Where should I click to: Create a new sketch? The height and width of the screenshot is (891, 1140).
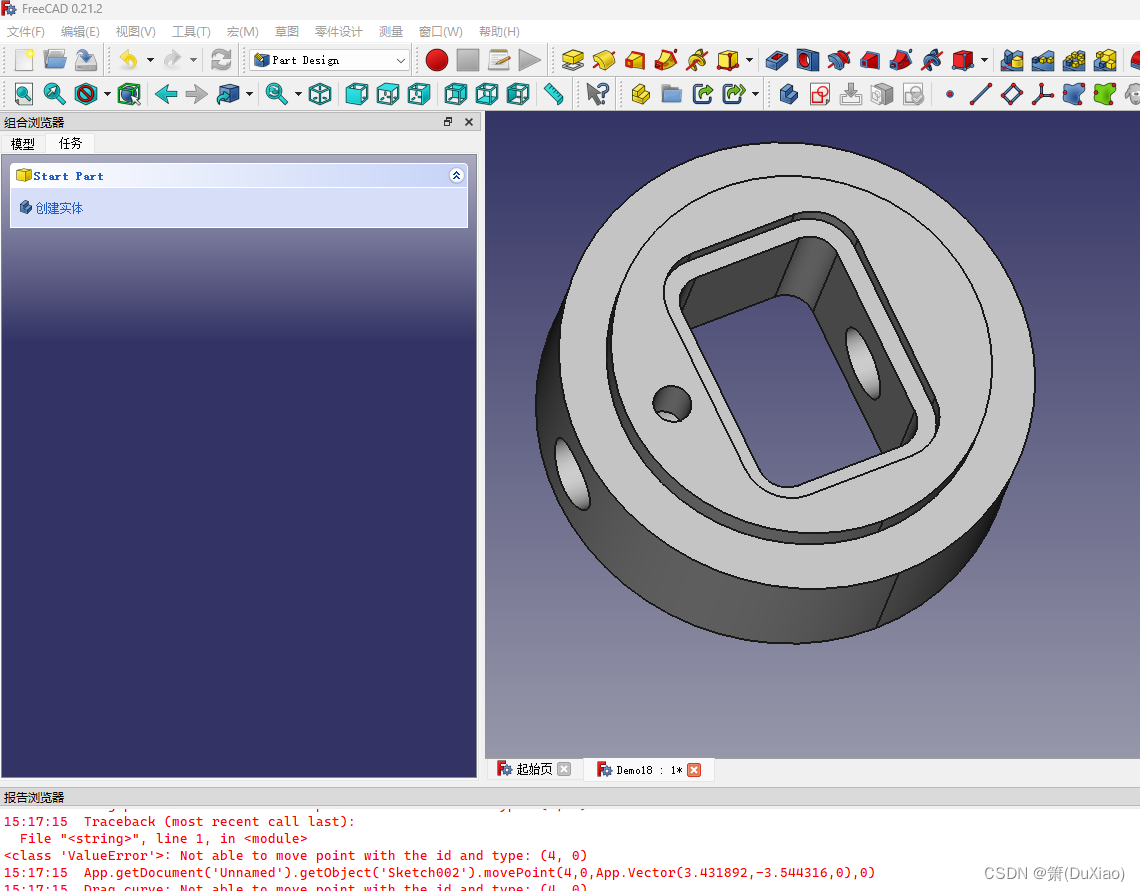pyautogui.click(x=819, y=94)
